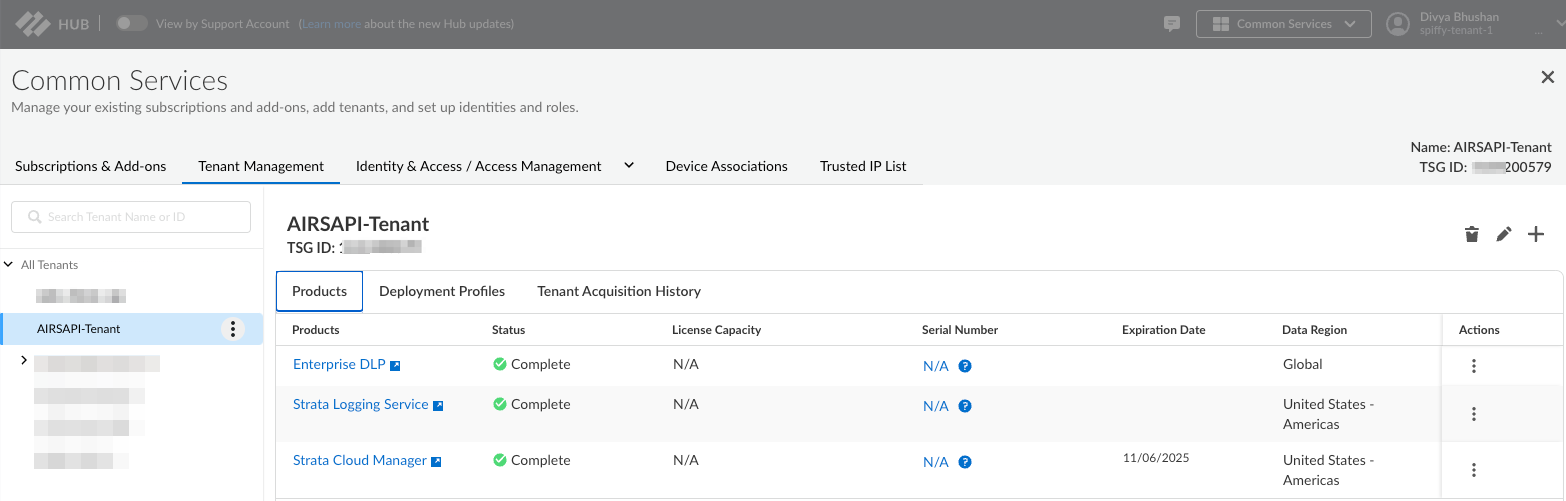The height and width of the screenshot is (501, 1566).
Task: Expand the blurred tenant group arrow
Action: coord(24,360)
